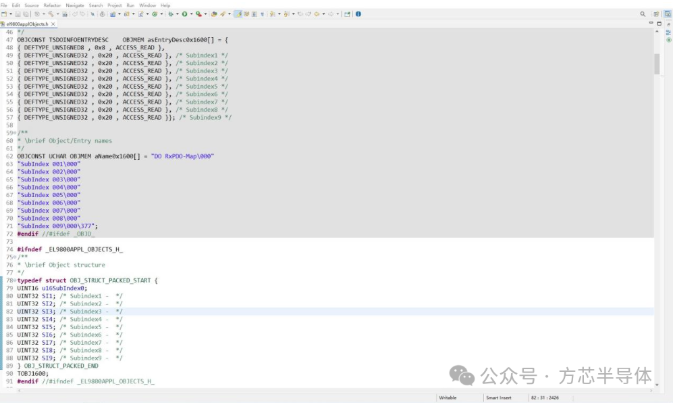Open the dropdown arrow beside Debug icon
679x404 pixels.
(x=177, y=14)
